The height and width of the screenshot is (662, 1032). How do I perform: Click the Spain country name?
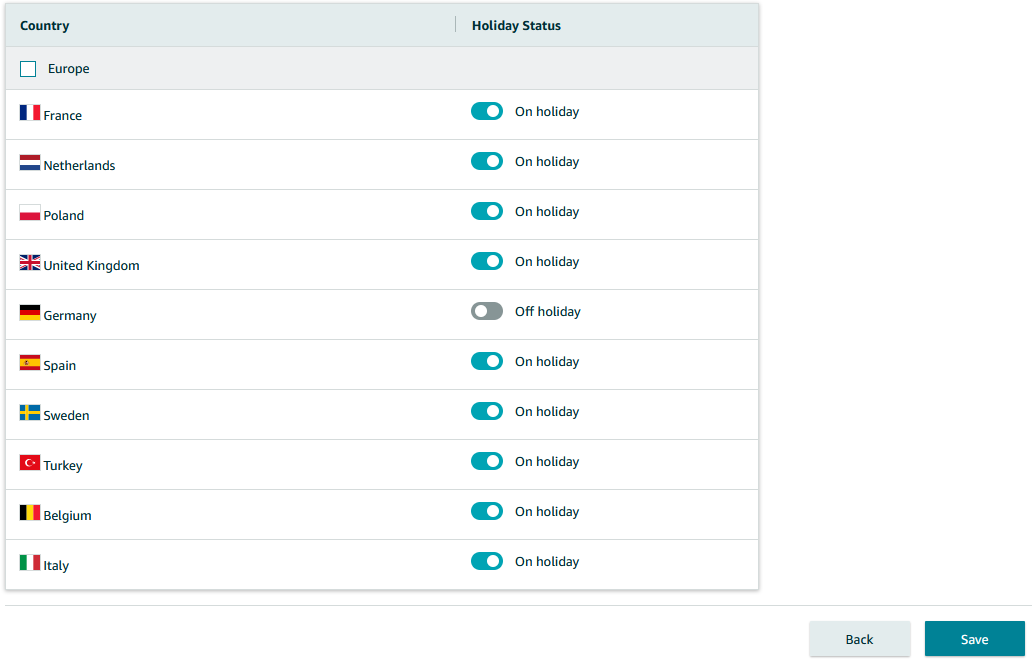[x=59, y=366]
